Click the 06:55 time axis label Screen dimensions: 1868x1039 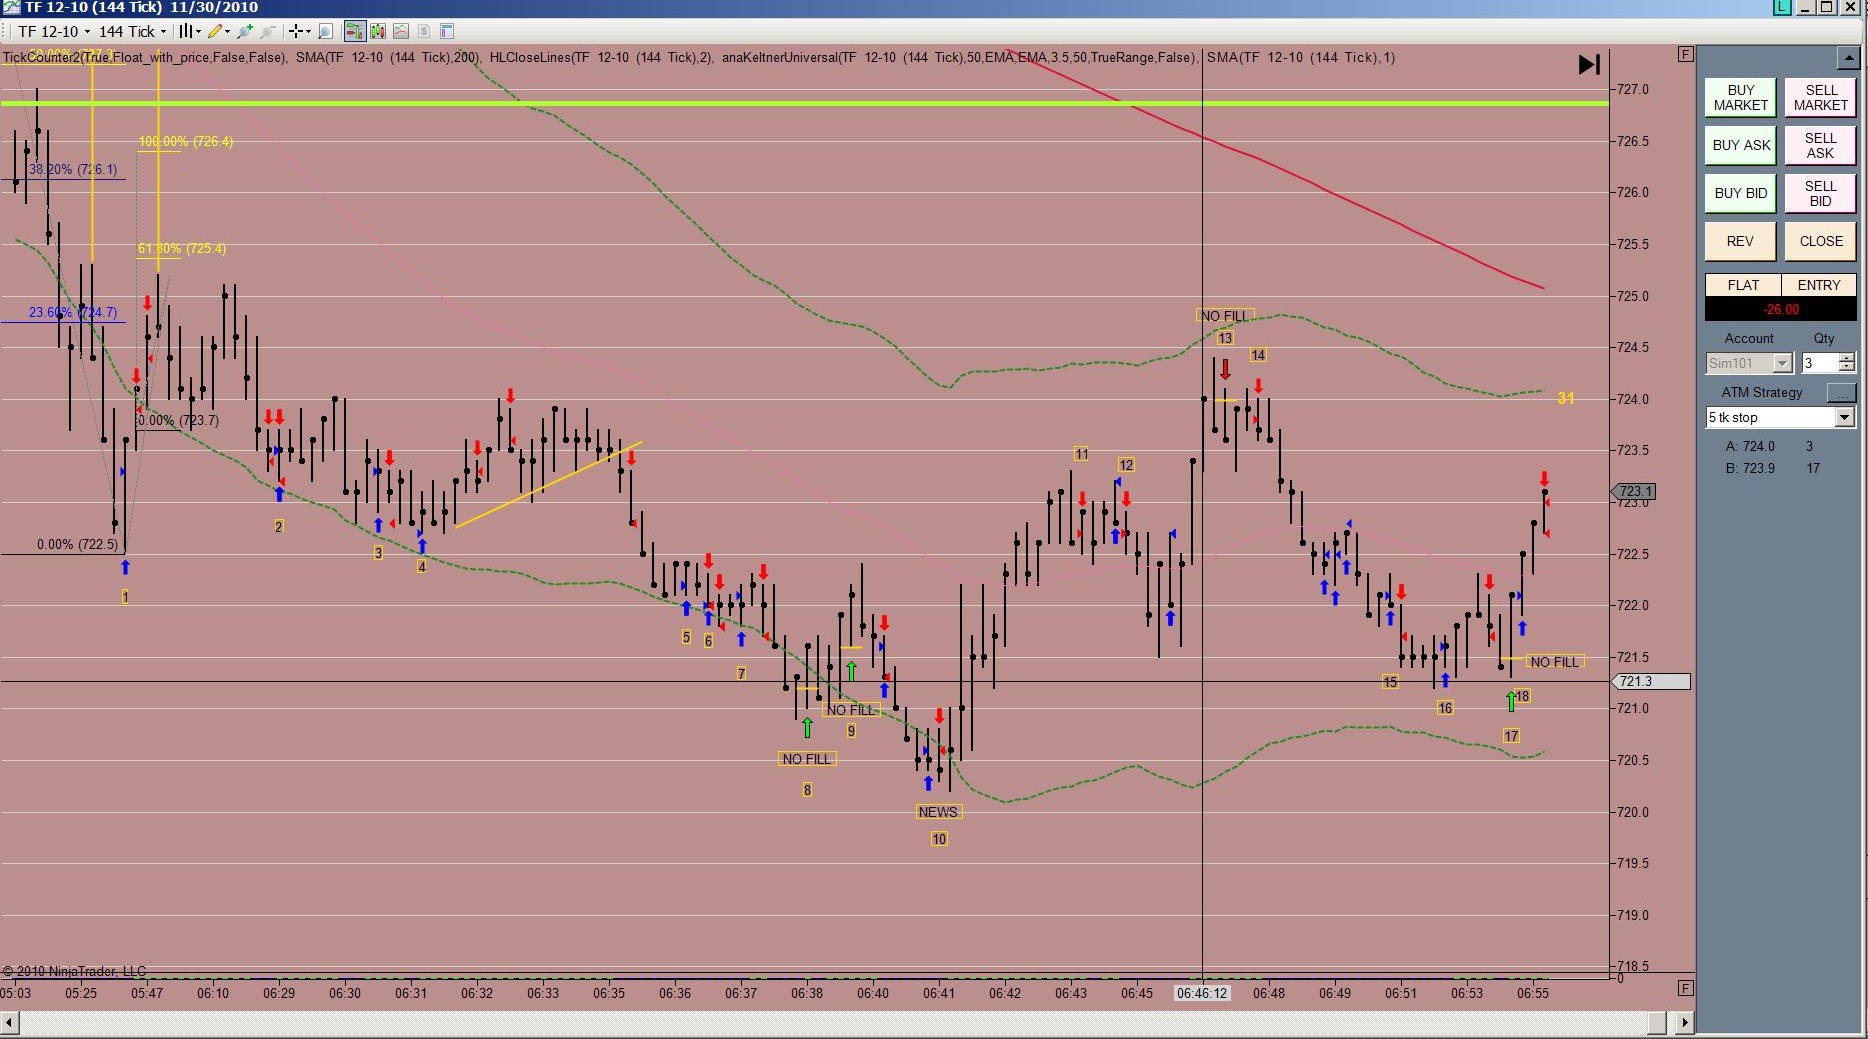tap(1533, 993)
